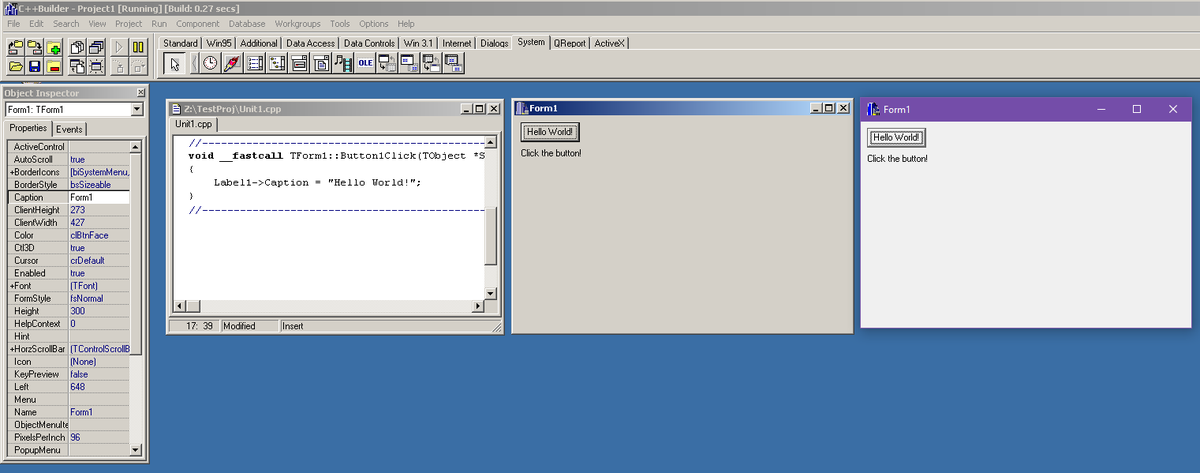Minimize the running purple Form1 window
The height and width of the screenshot is (473, 1200).
click(1101, 109)
